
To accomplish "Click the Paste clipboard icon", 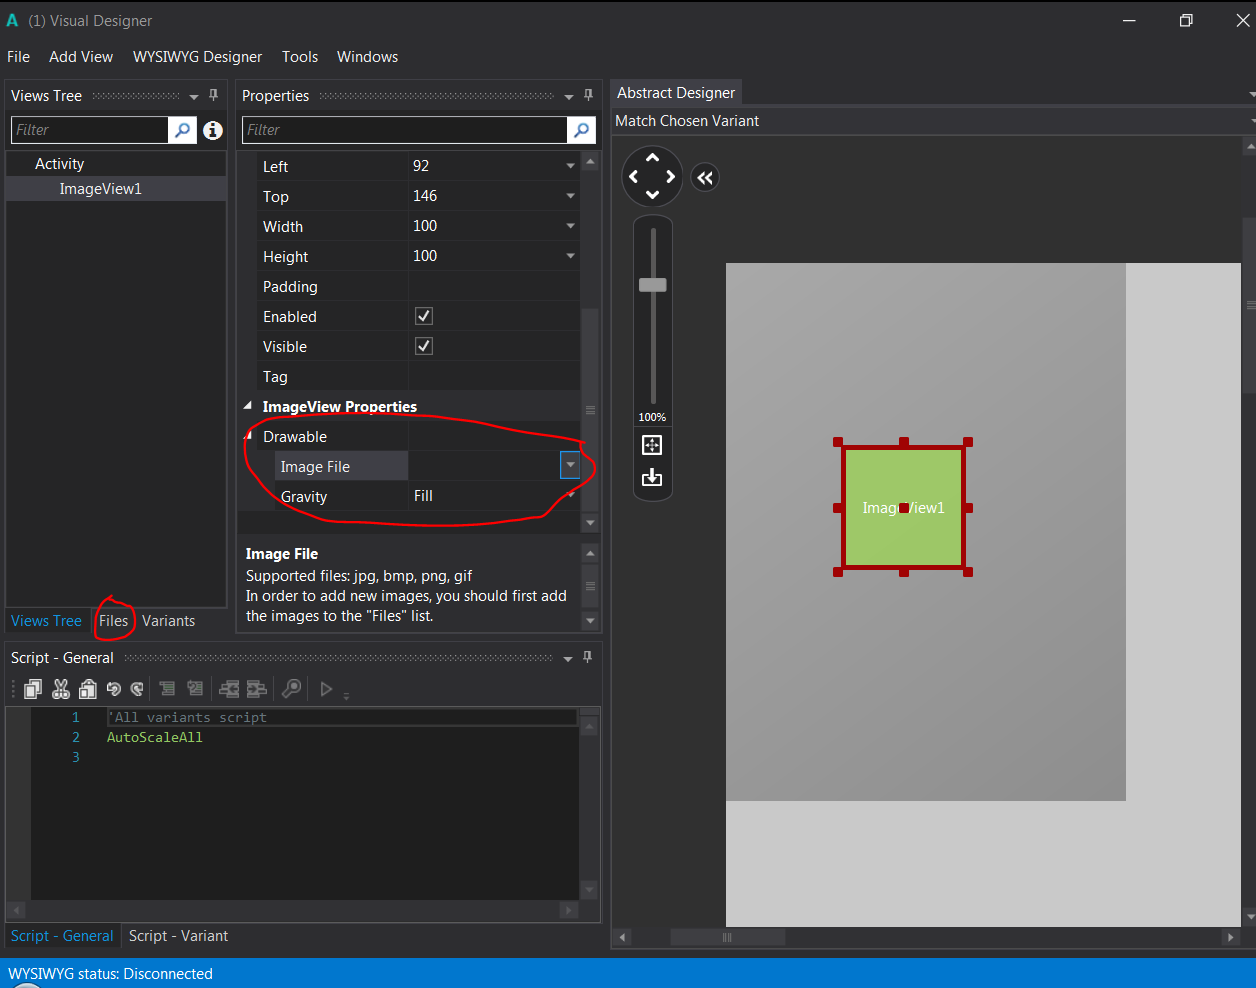I will click(88, 688).
